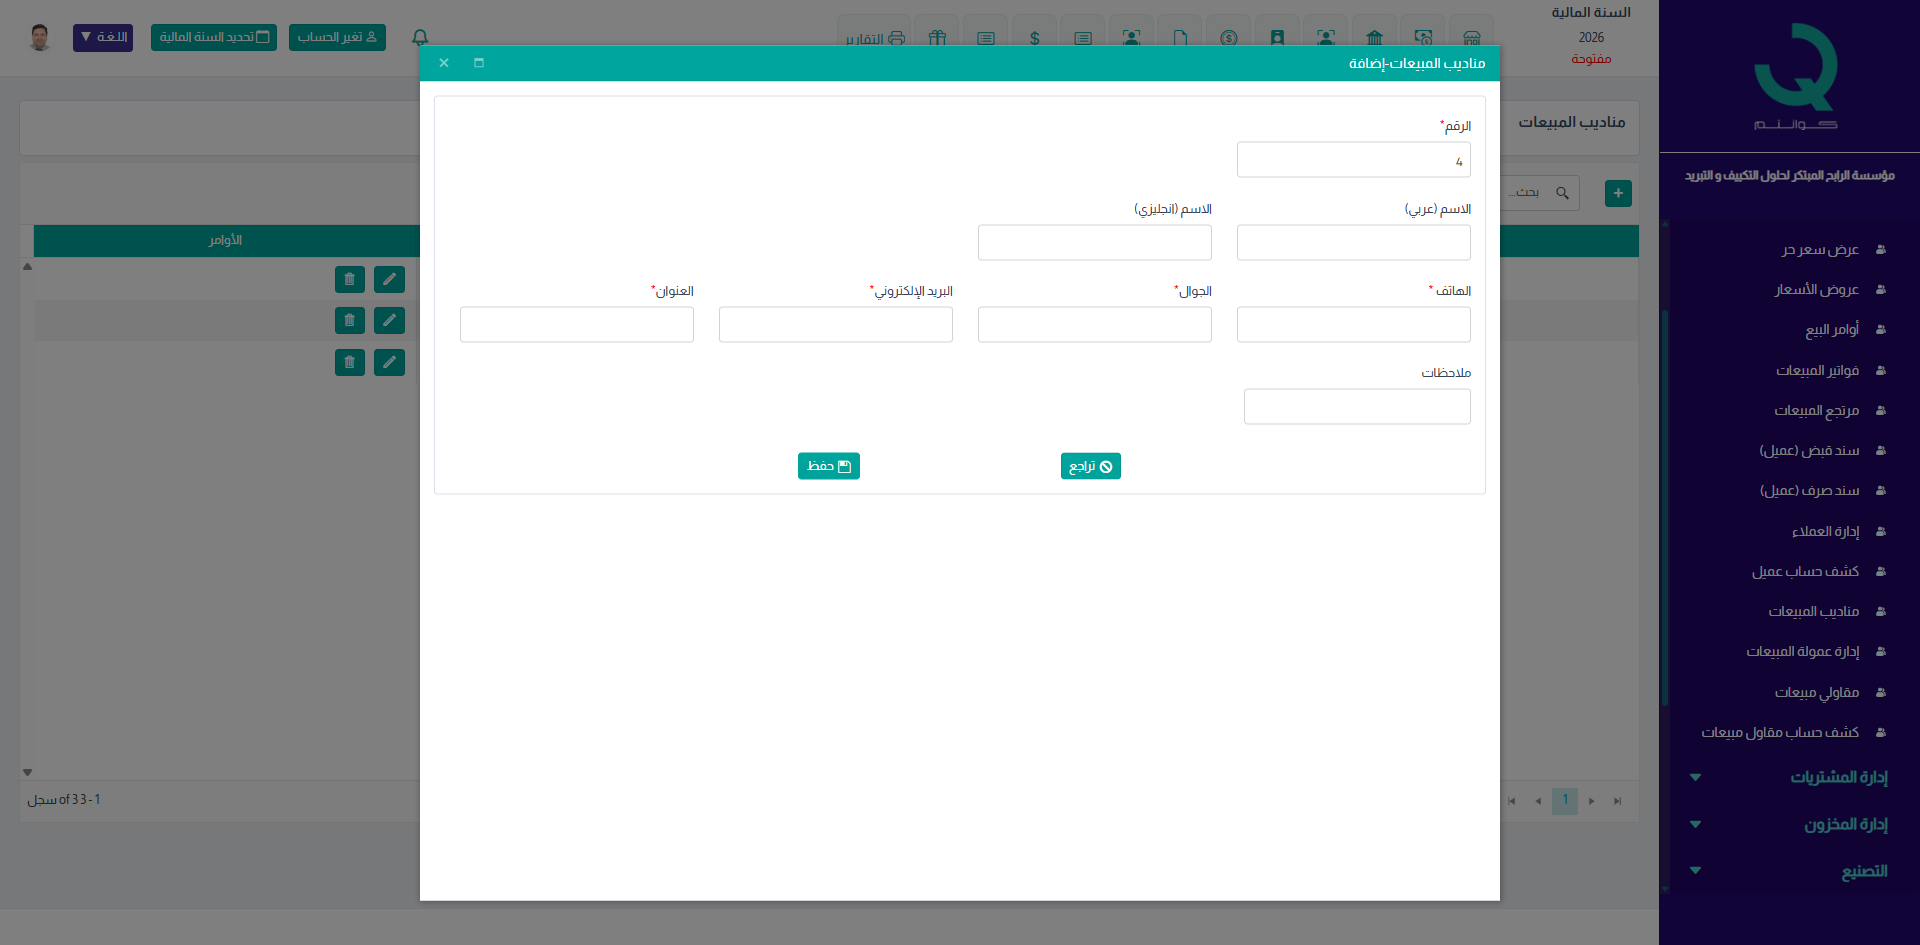
Task: Maximize the sales representatives dialog
Action: (x=479, y=63)
